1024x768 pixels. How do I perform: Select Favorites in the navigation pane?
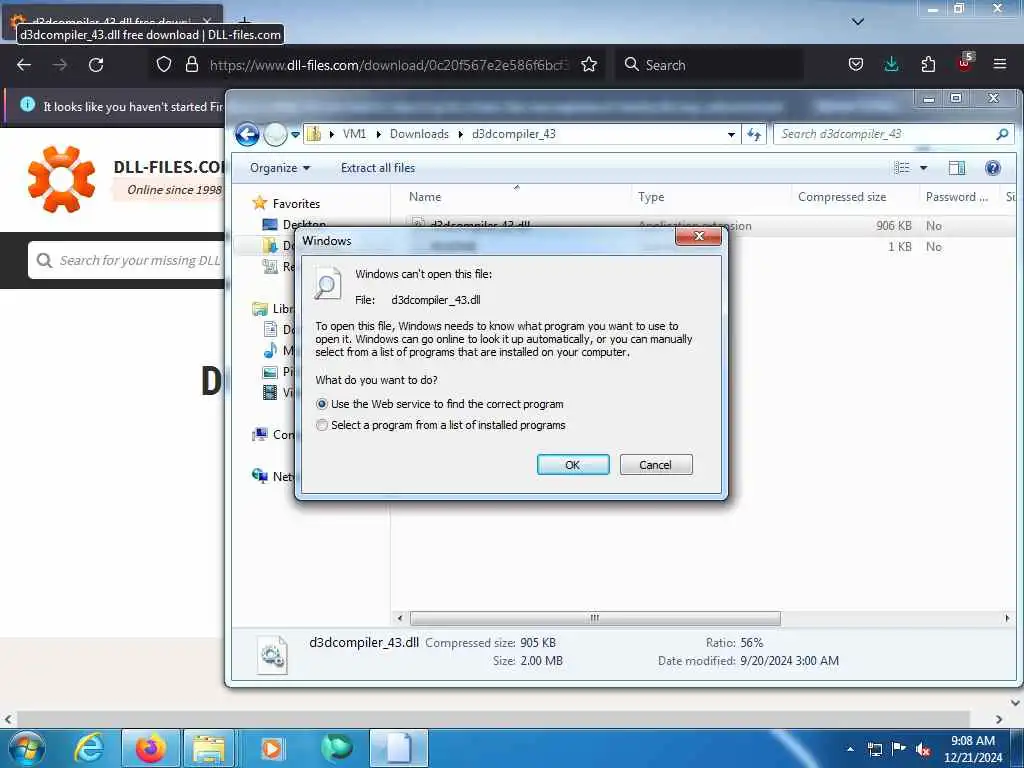[x=296, y=204]
